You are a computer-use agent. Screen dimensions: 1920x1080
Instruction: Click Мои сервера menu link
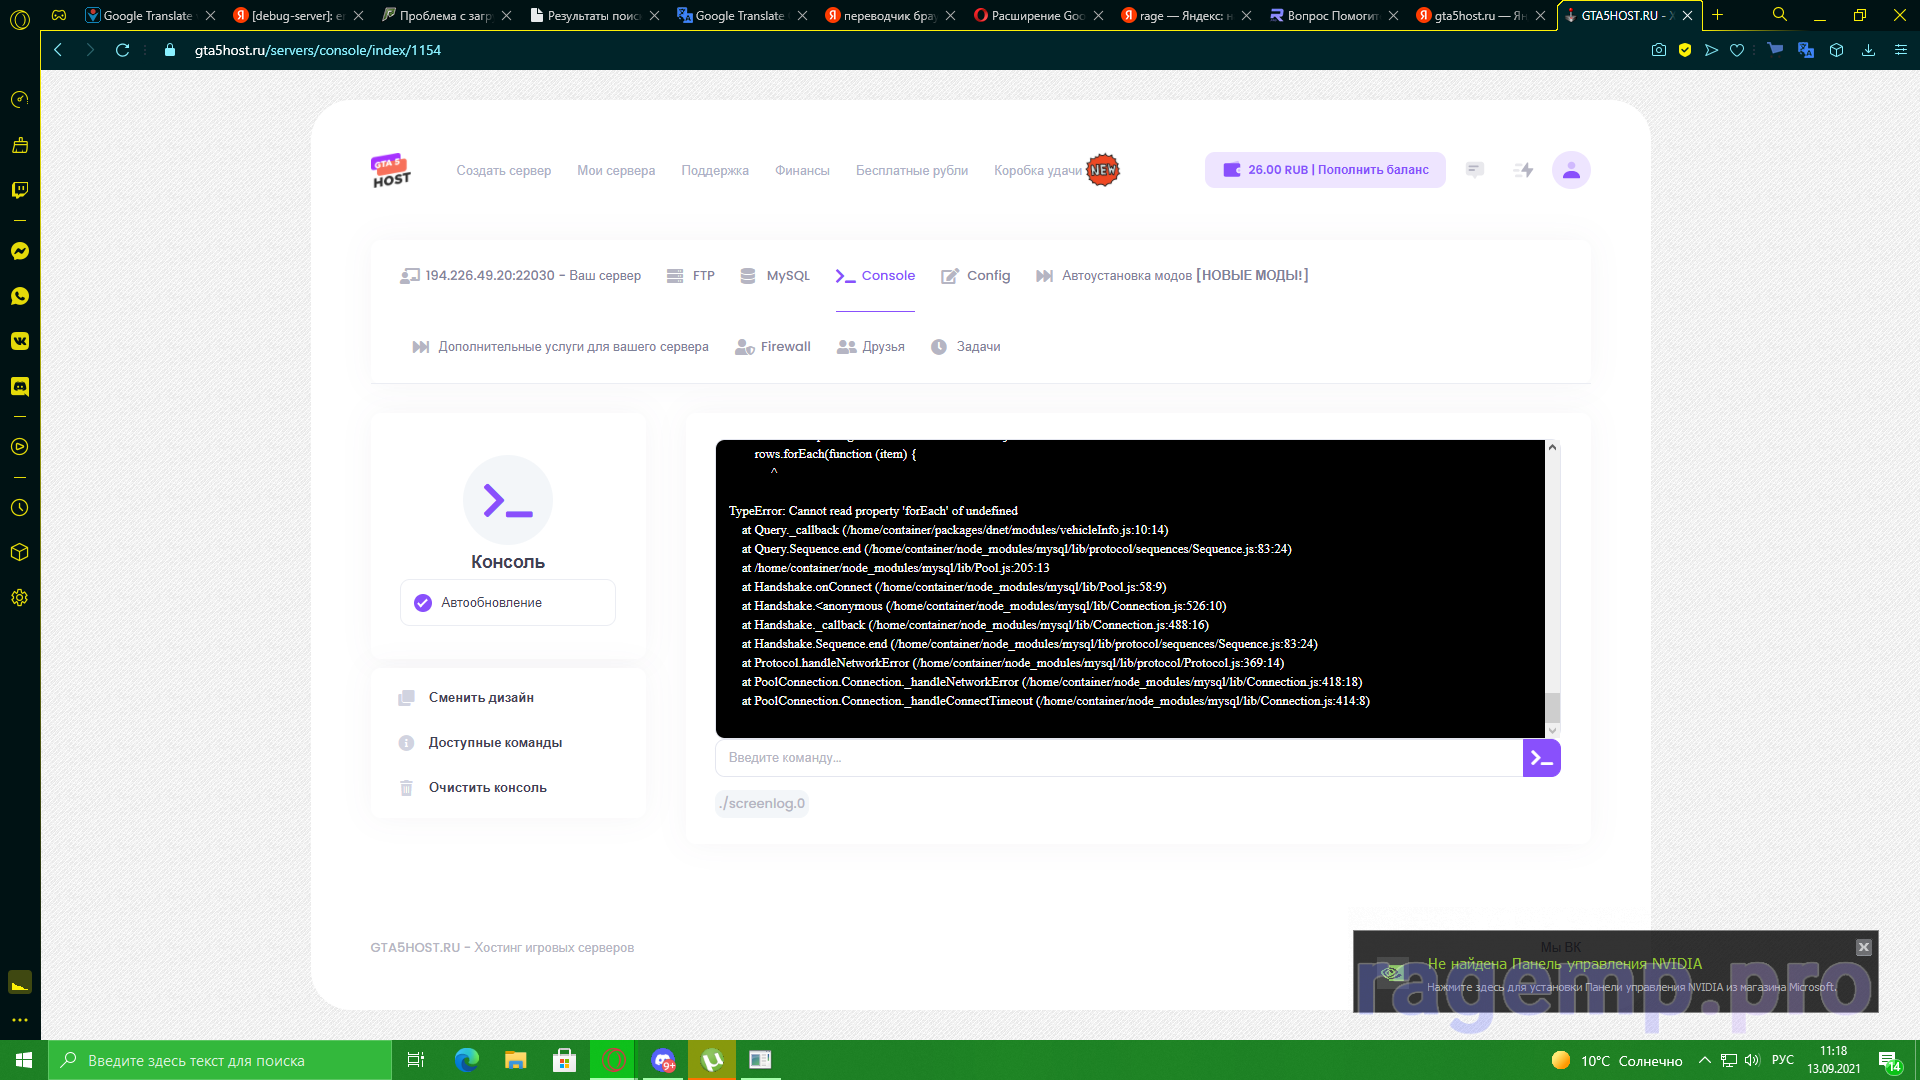point(616,171)
